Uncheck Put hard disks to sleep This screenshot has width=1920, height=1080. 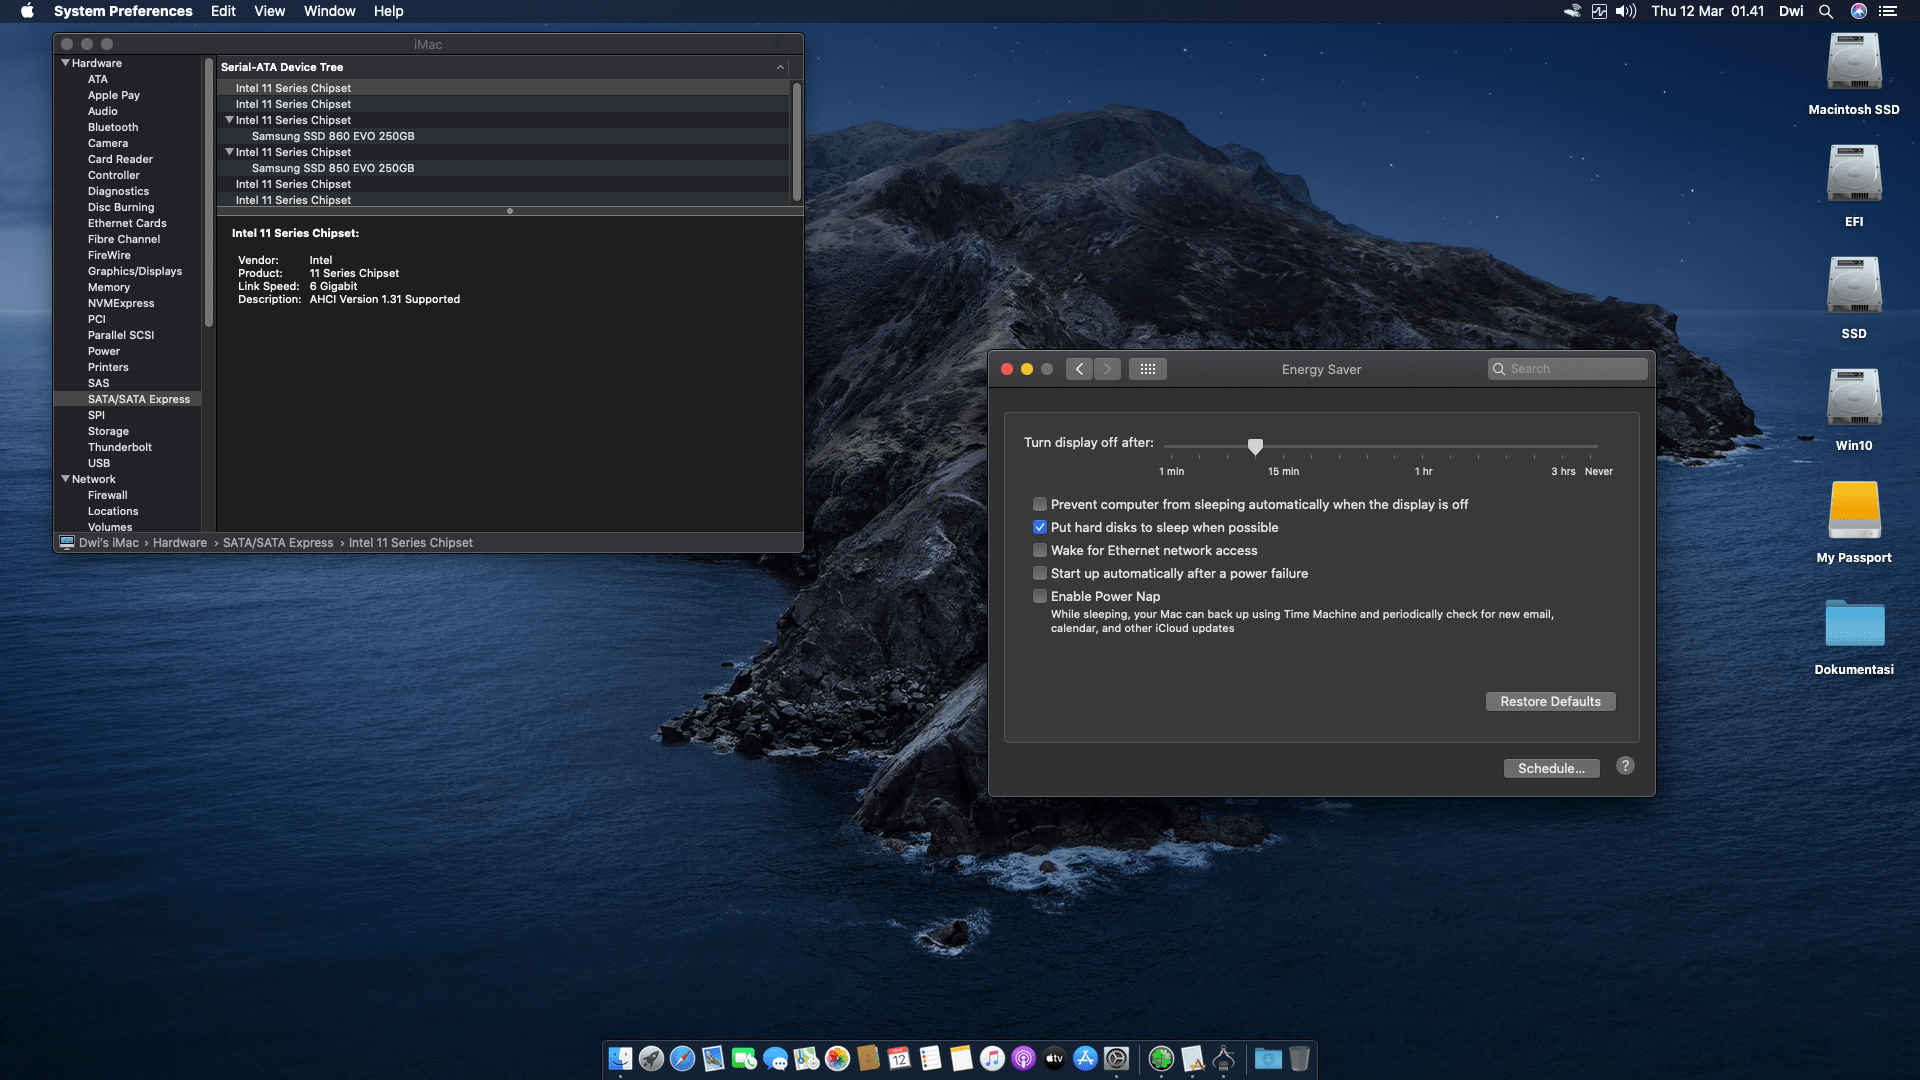click(x=1040, y=527)
